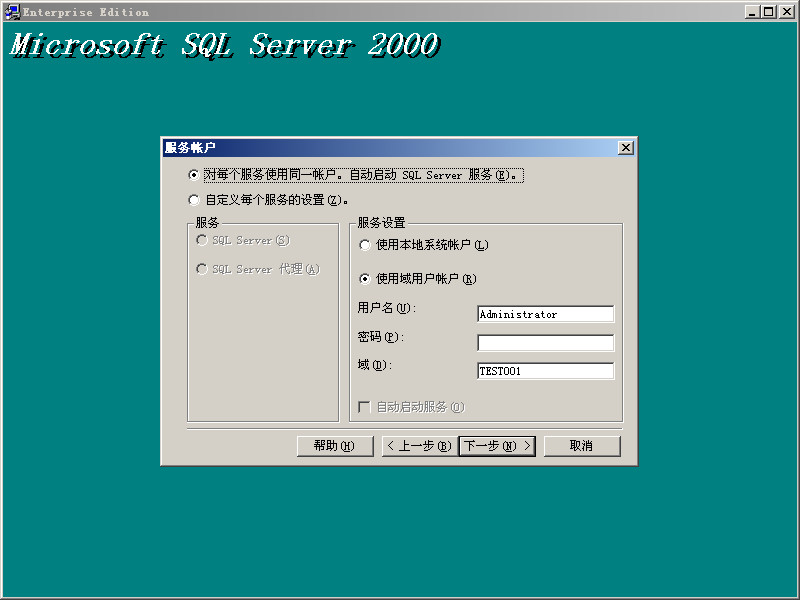Click the 域(D) label

click(374, 365)
